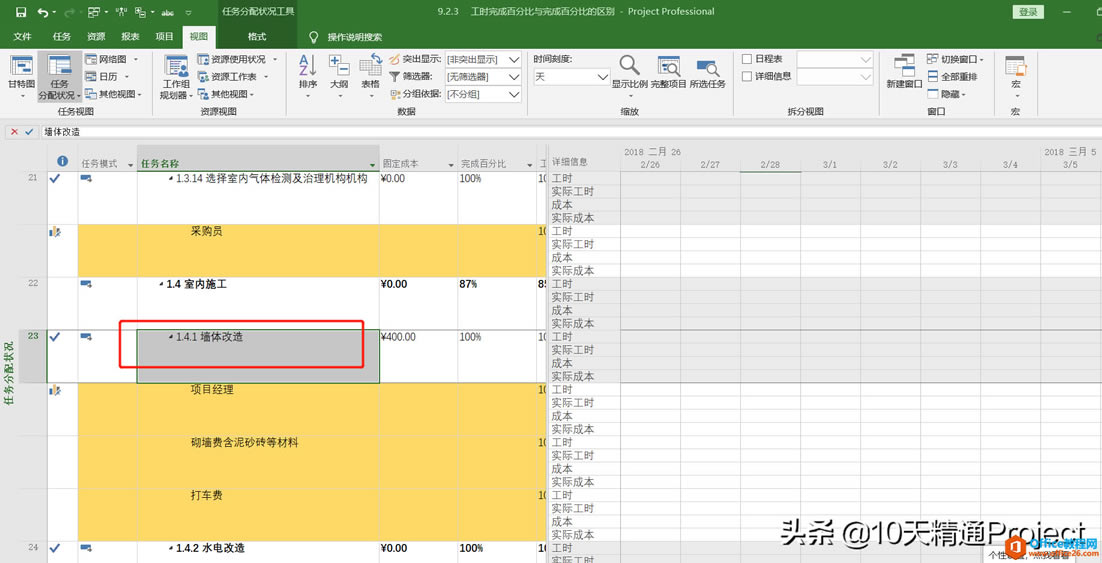Click the 全部重排 arrange icon
1102x563 pixels.
click(933, 77)
